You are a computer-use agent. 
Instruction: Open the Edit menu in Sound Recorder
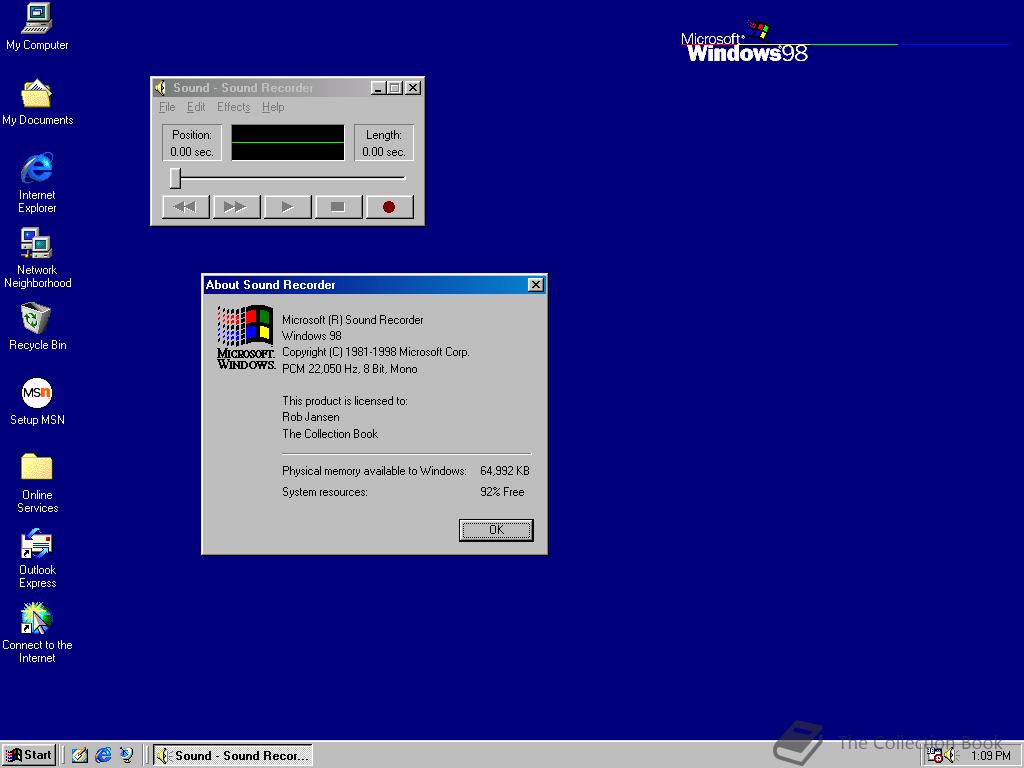196,107
